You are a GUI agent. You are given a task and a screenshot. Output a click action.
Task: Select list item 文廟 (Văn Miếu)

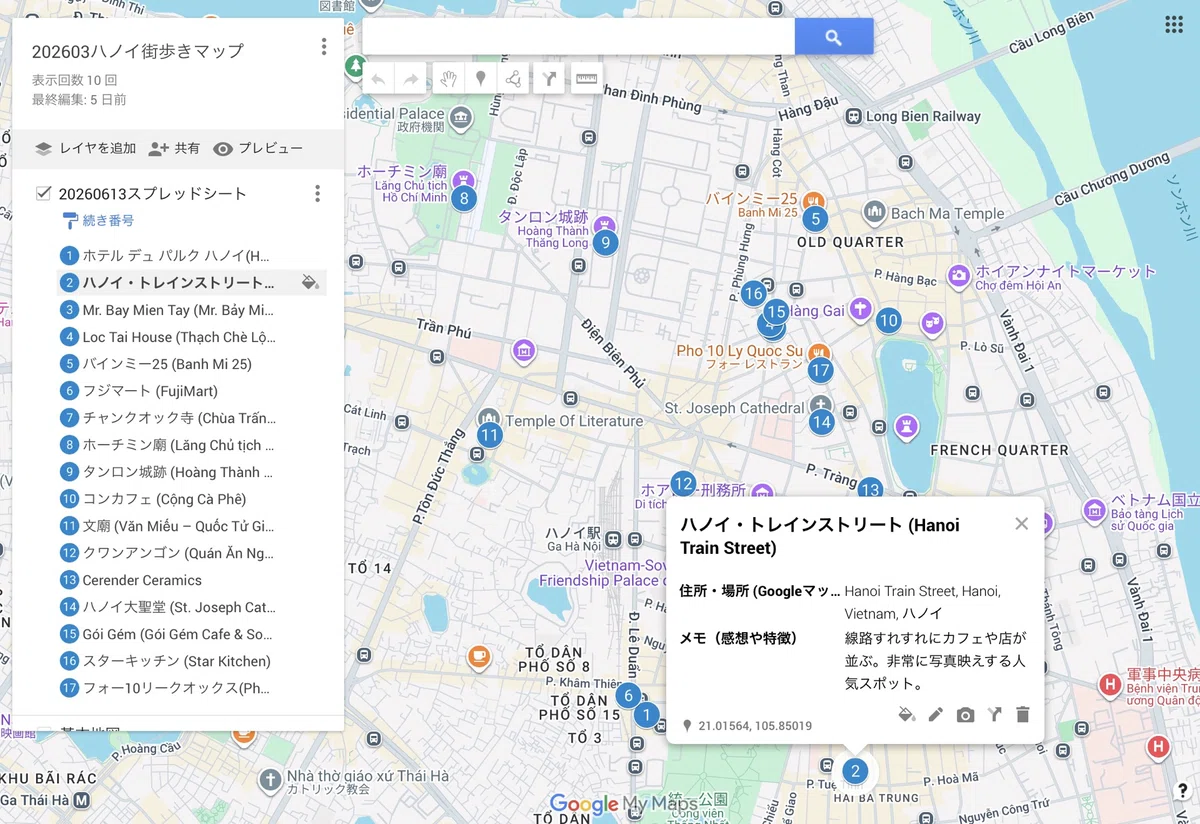click(193, 526)
